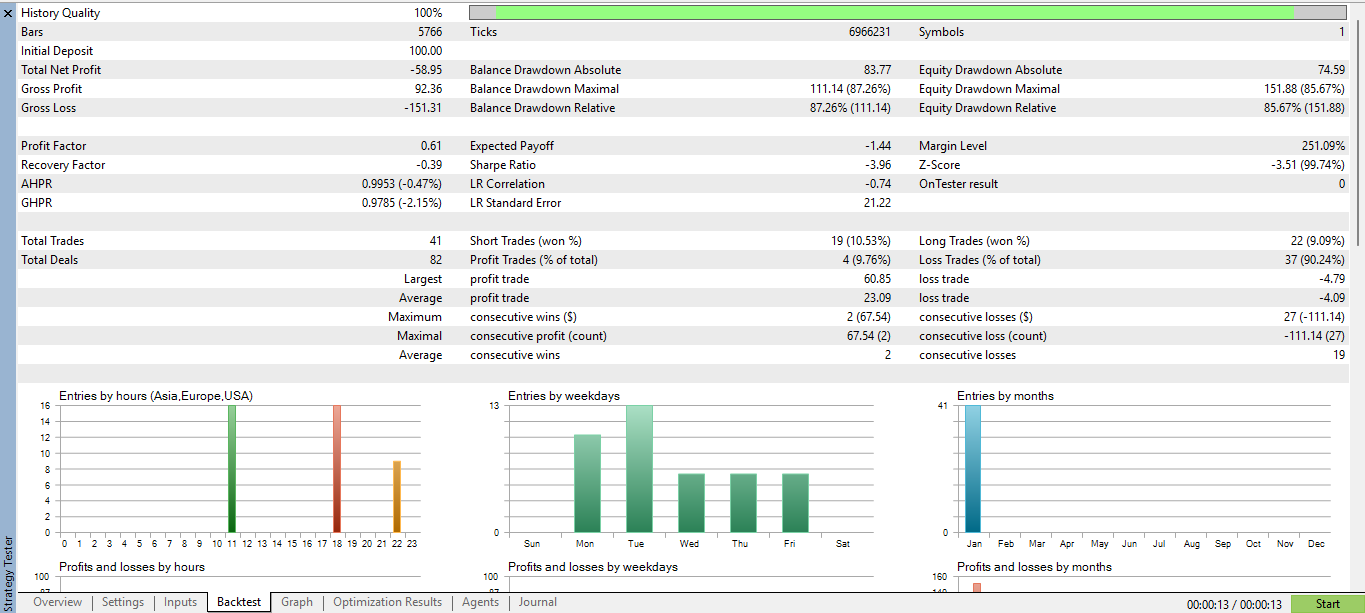Click the Tuesday bar in Entries by weekdays
1365x613 pixels.
[637, 470]
